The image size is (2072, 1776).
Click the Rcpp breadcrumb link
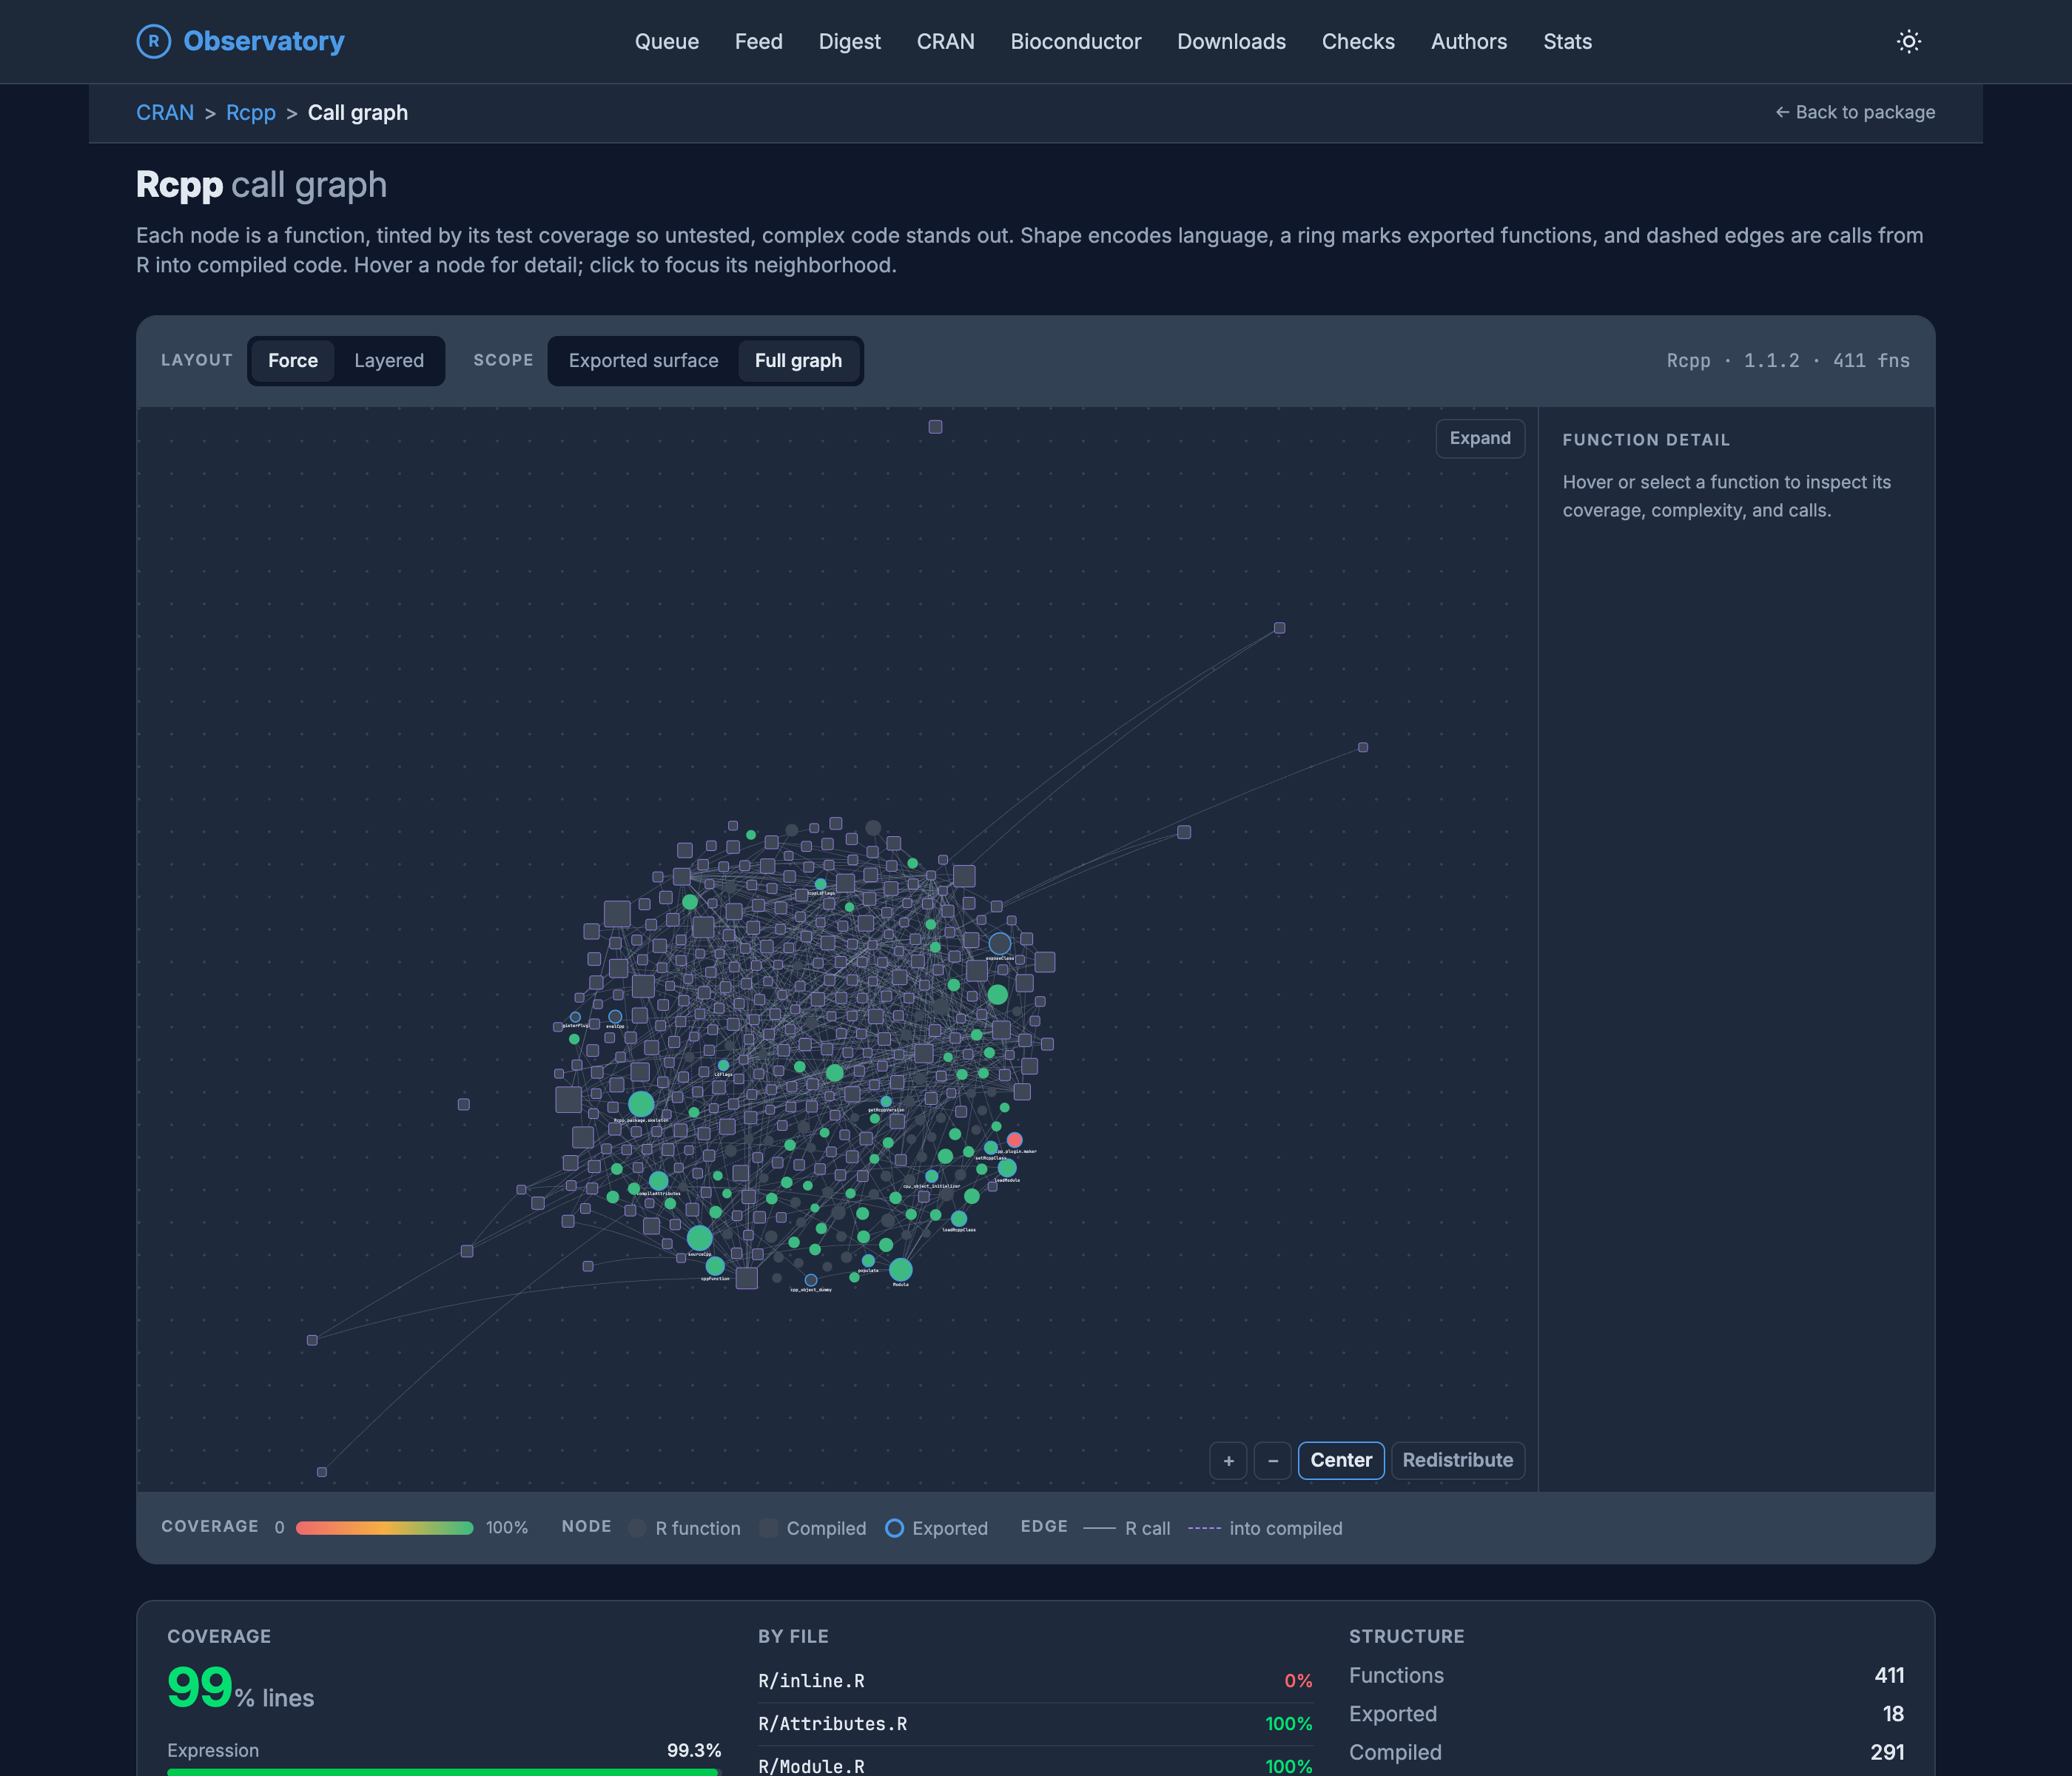250,112
